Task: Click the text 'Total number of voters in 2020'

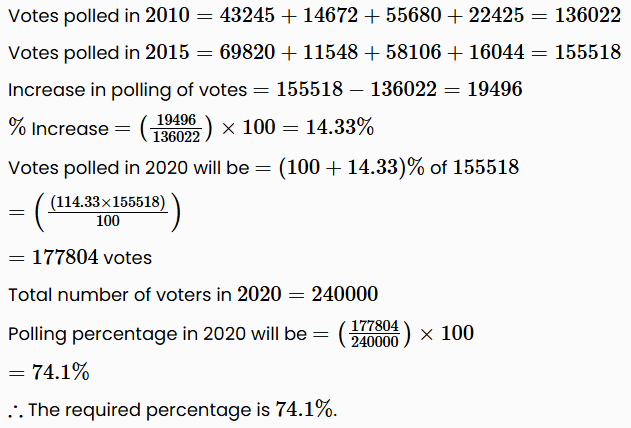Action: [119, 295]
